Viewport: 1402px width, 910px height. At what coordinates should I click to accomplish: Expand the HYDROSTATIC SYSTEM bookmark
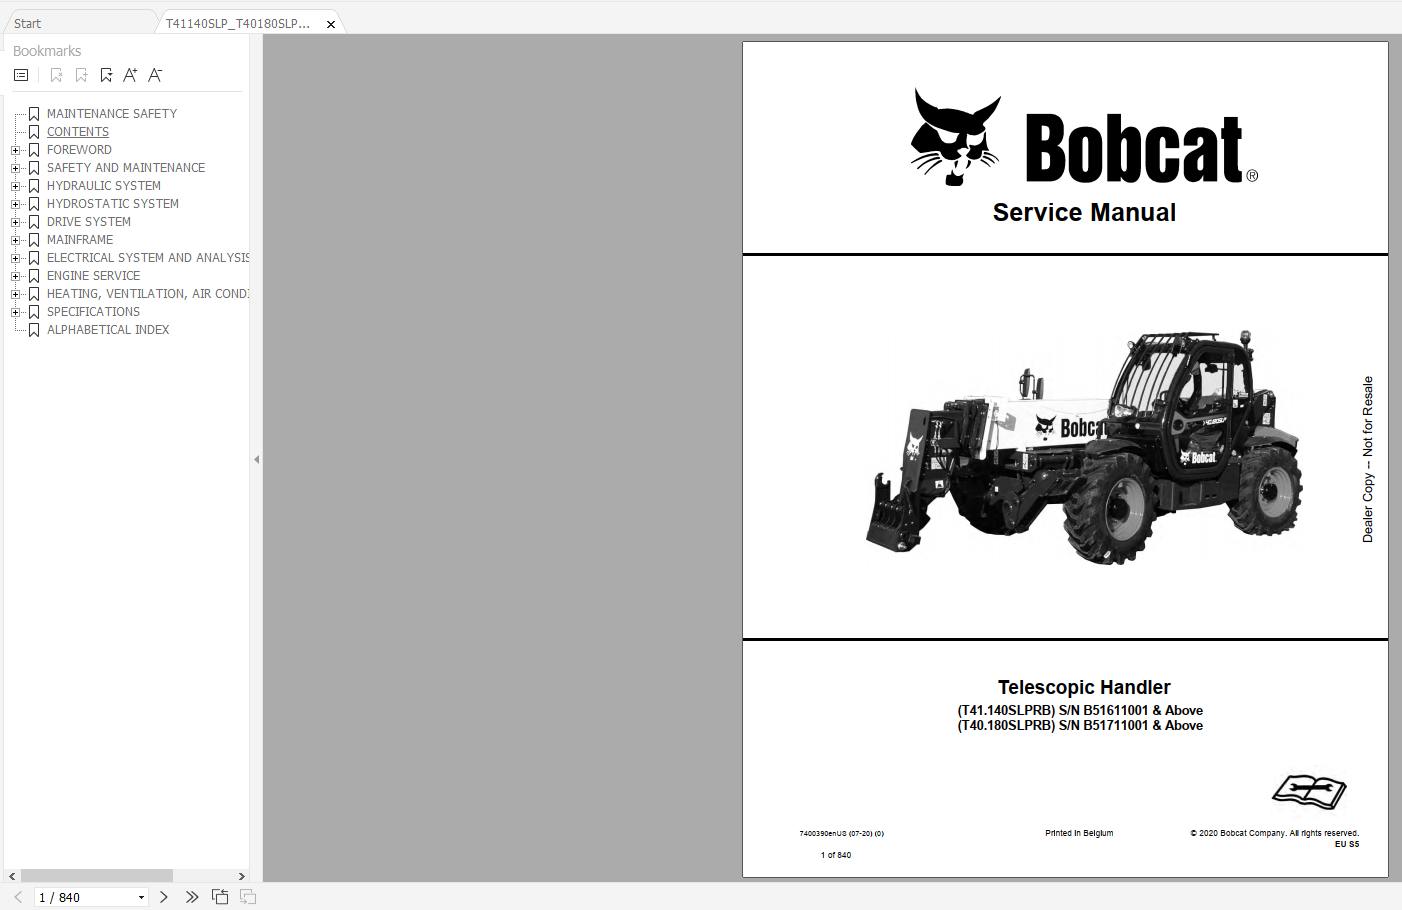15,203
